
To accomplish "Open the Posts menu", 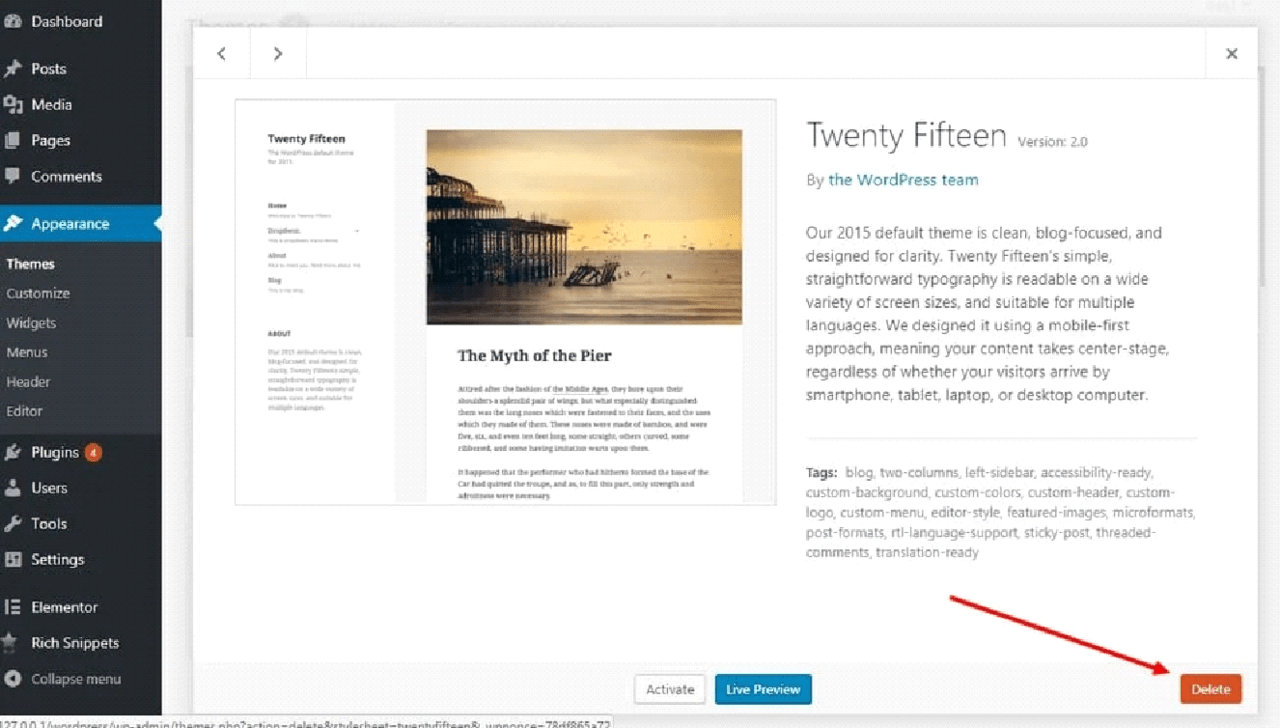I will (49, 69).
